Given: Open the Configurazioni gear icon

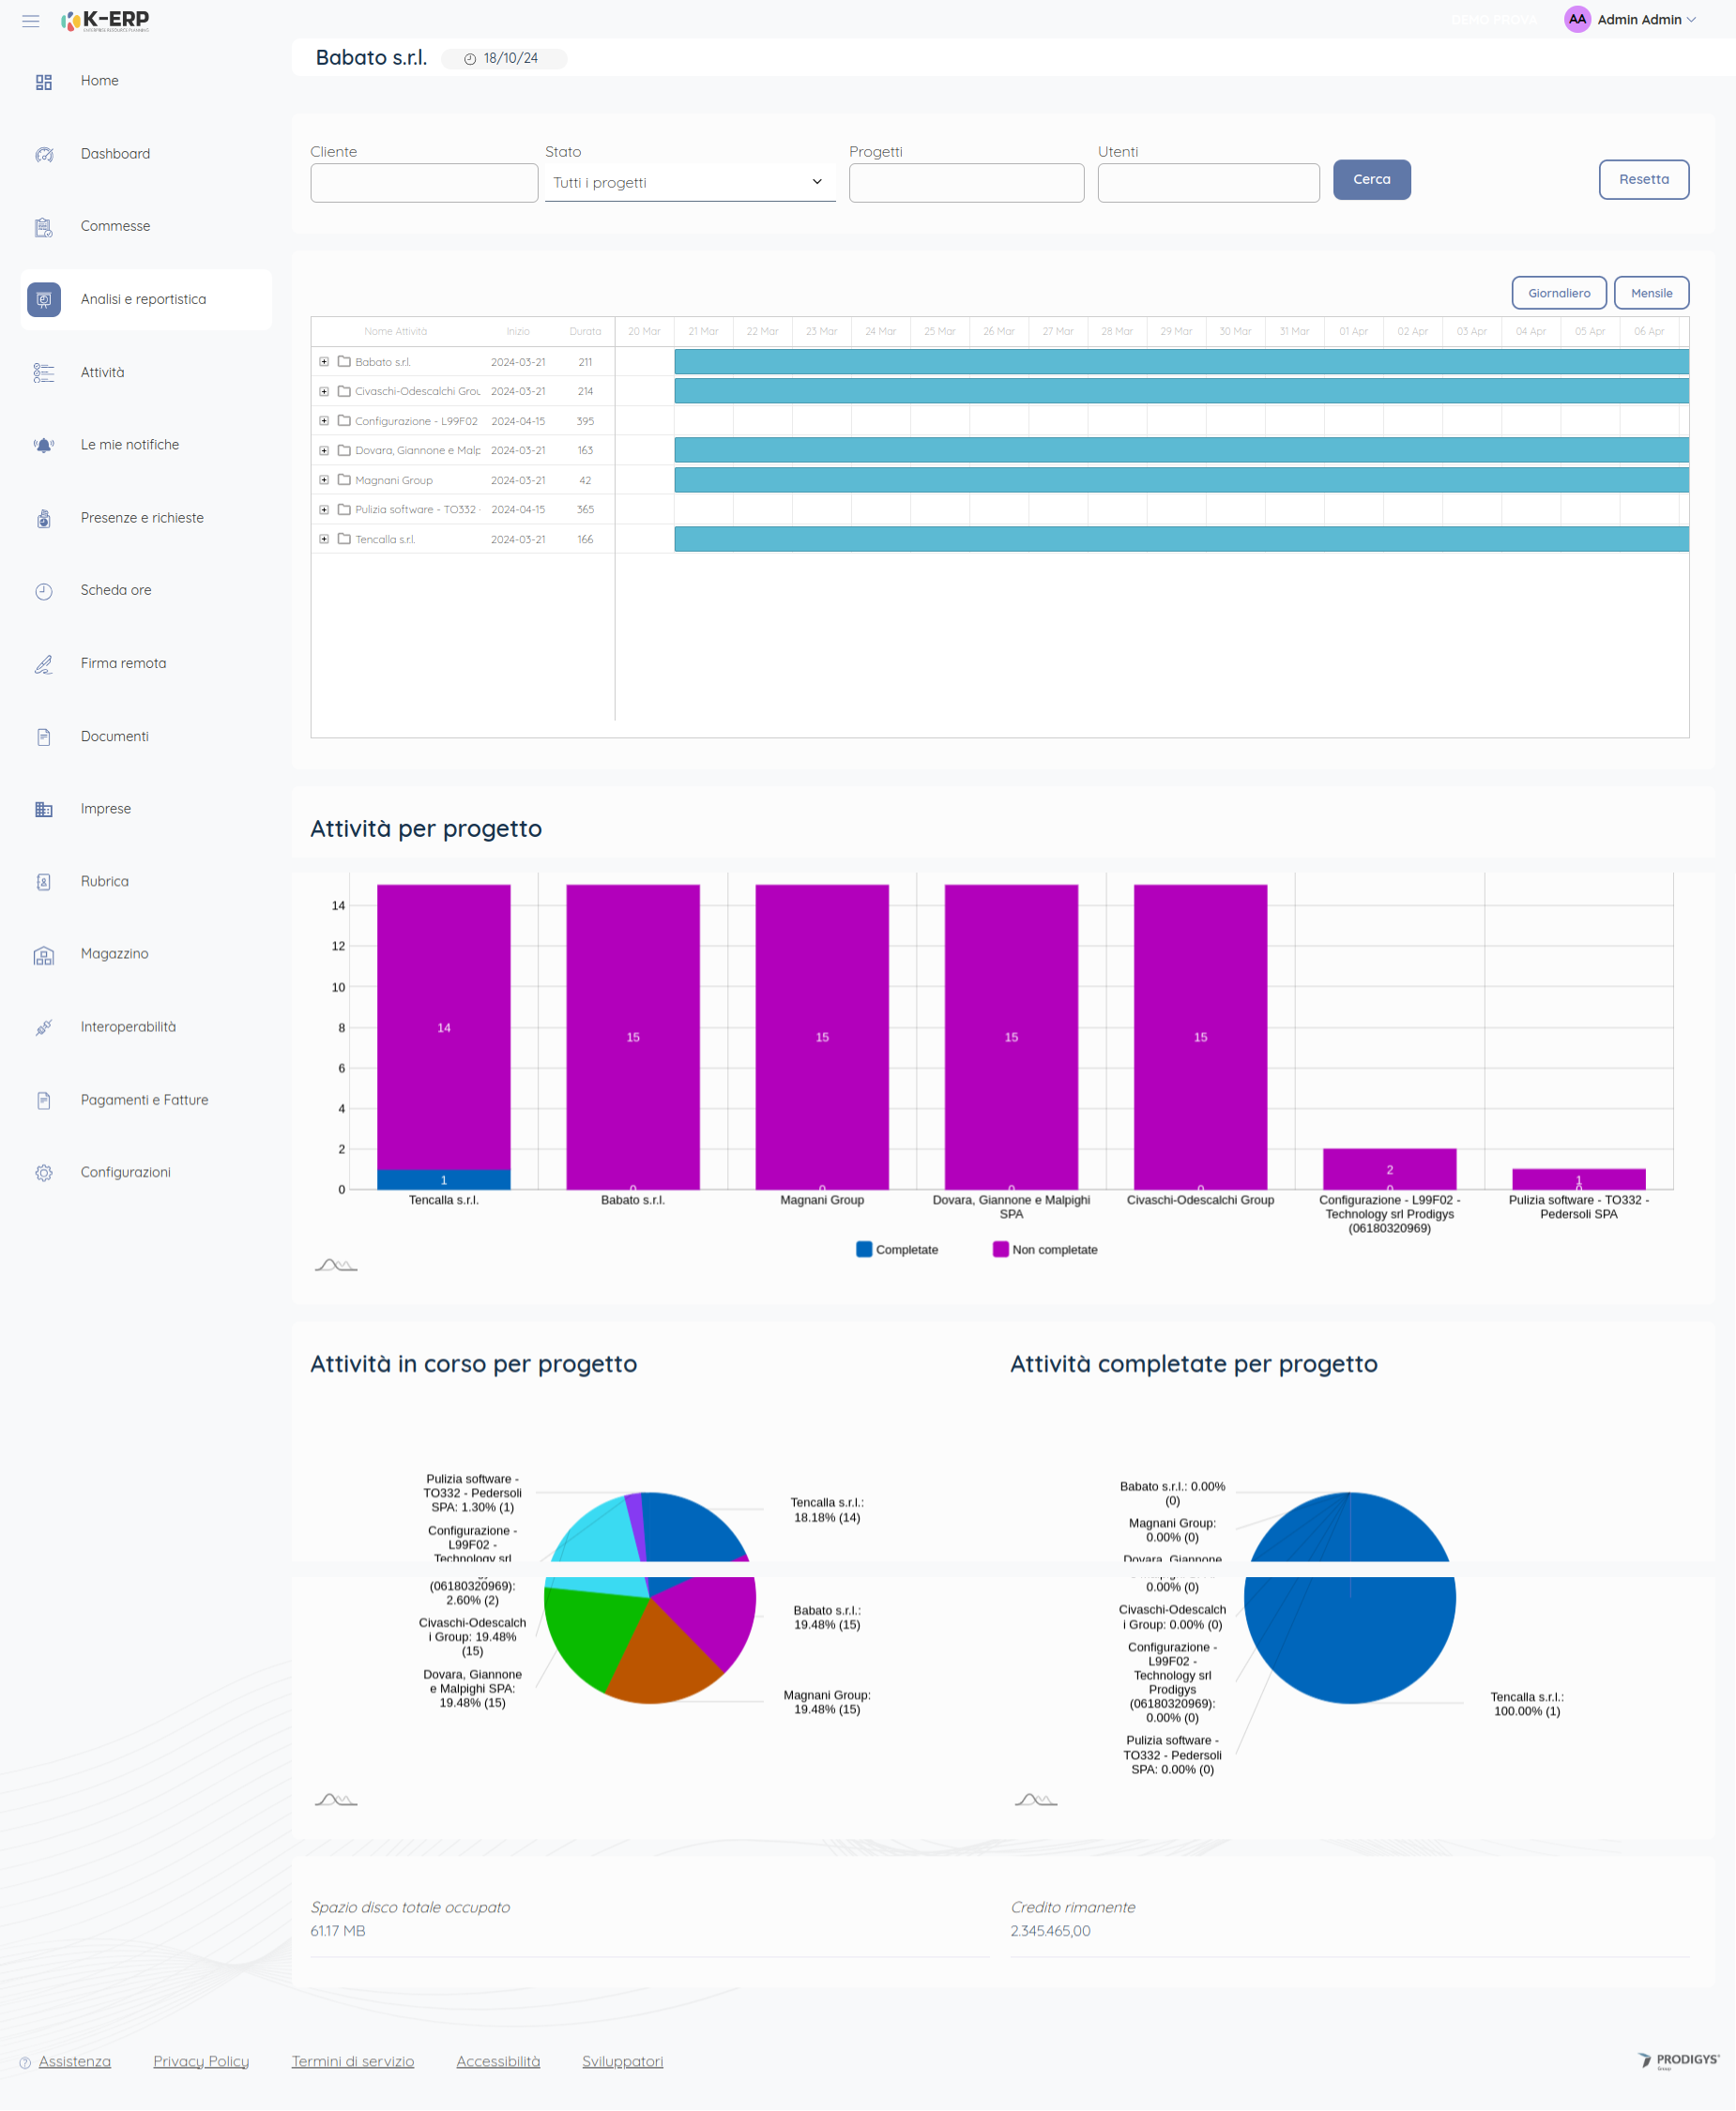Looking at the screenshot, I should (44, 1173).
